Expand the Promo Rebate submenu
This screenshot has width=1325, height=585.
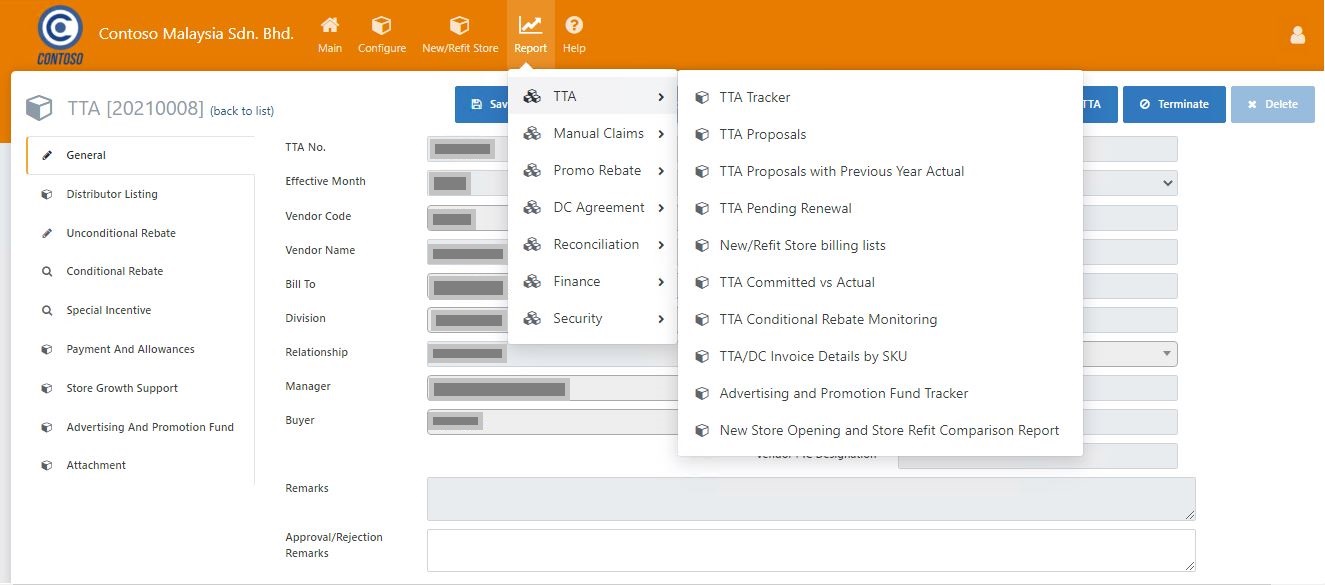[x=597, y=171]
